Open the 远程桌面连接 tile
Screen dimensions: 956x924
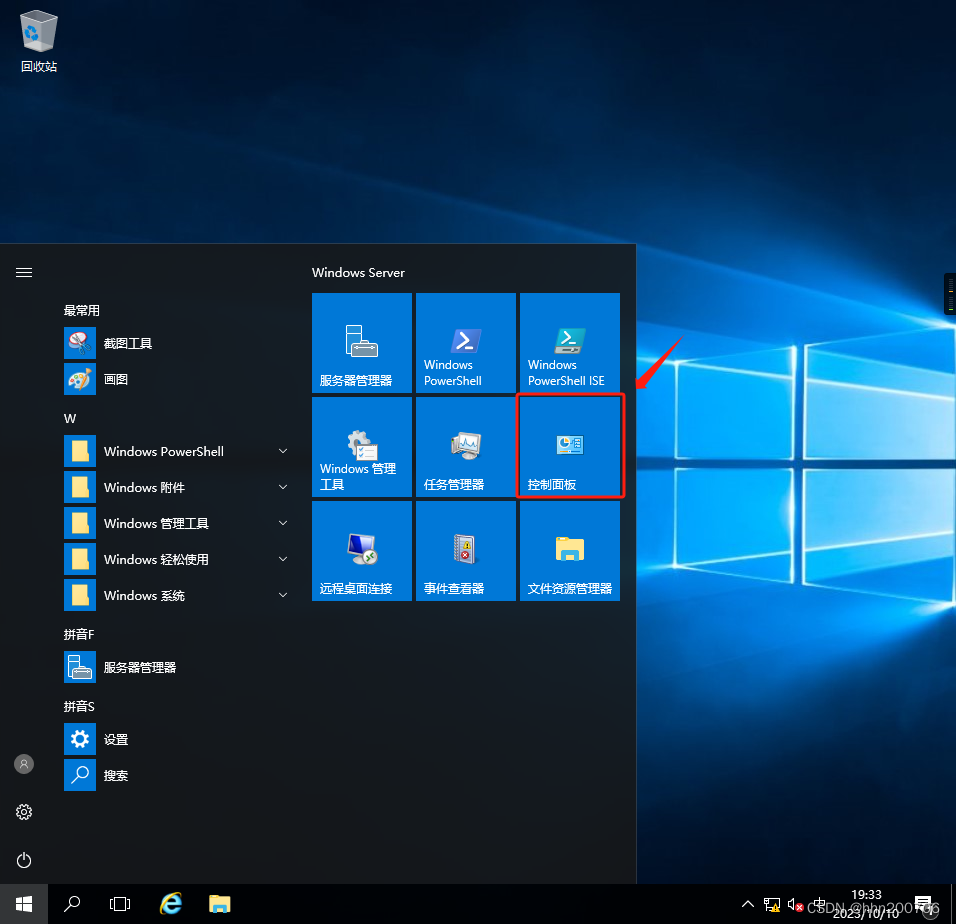tap(362, 551)
